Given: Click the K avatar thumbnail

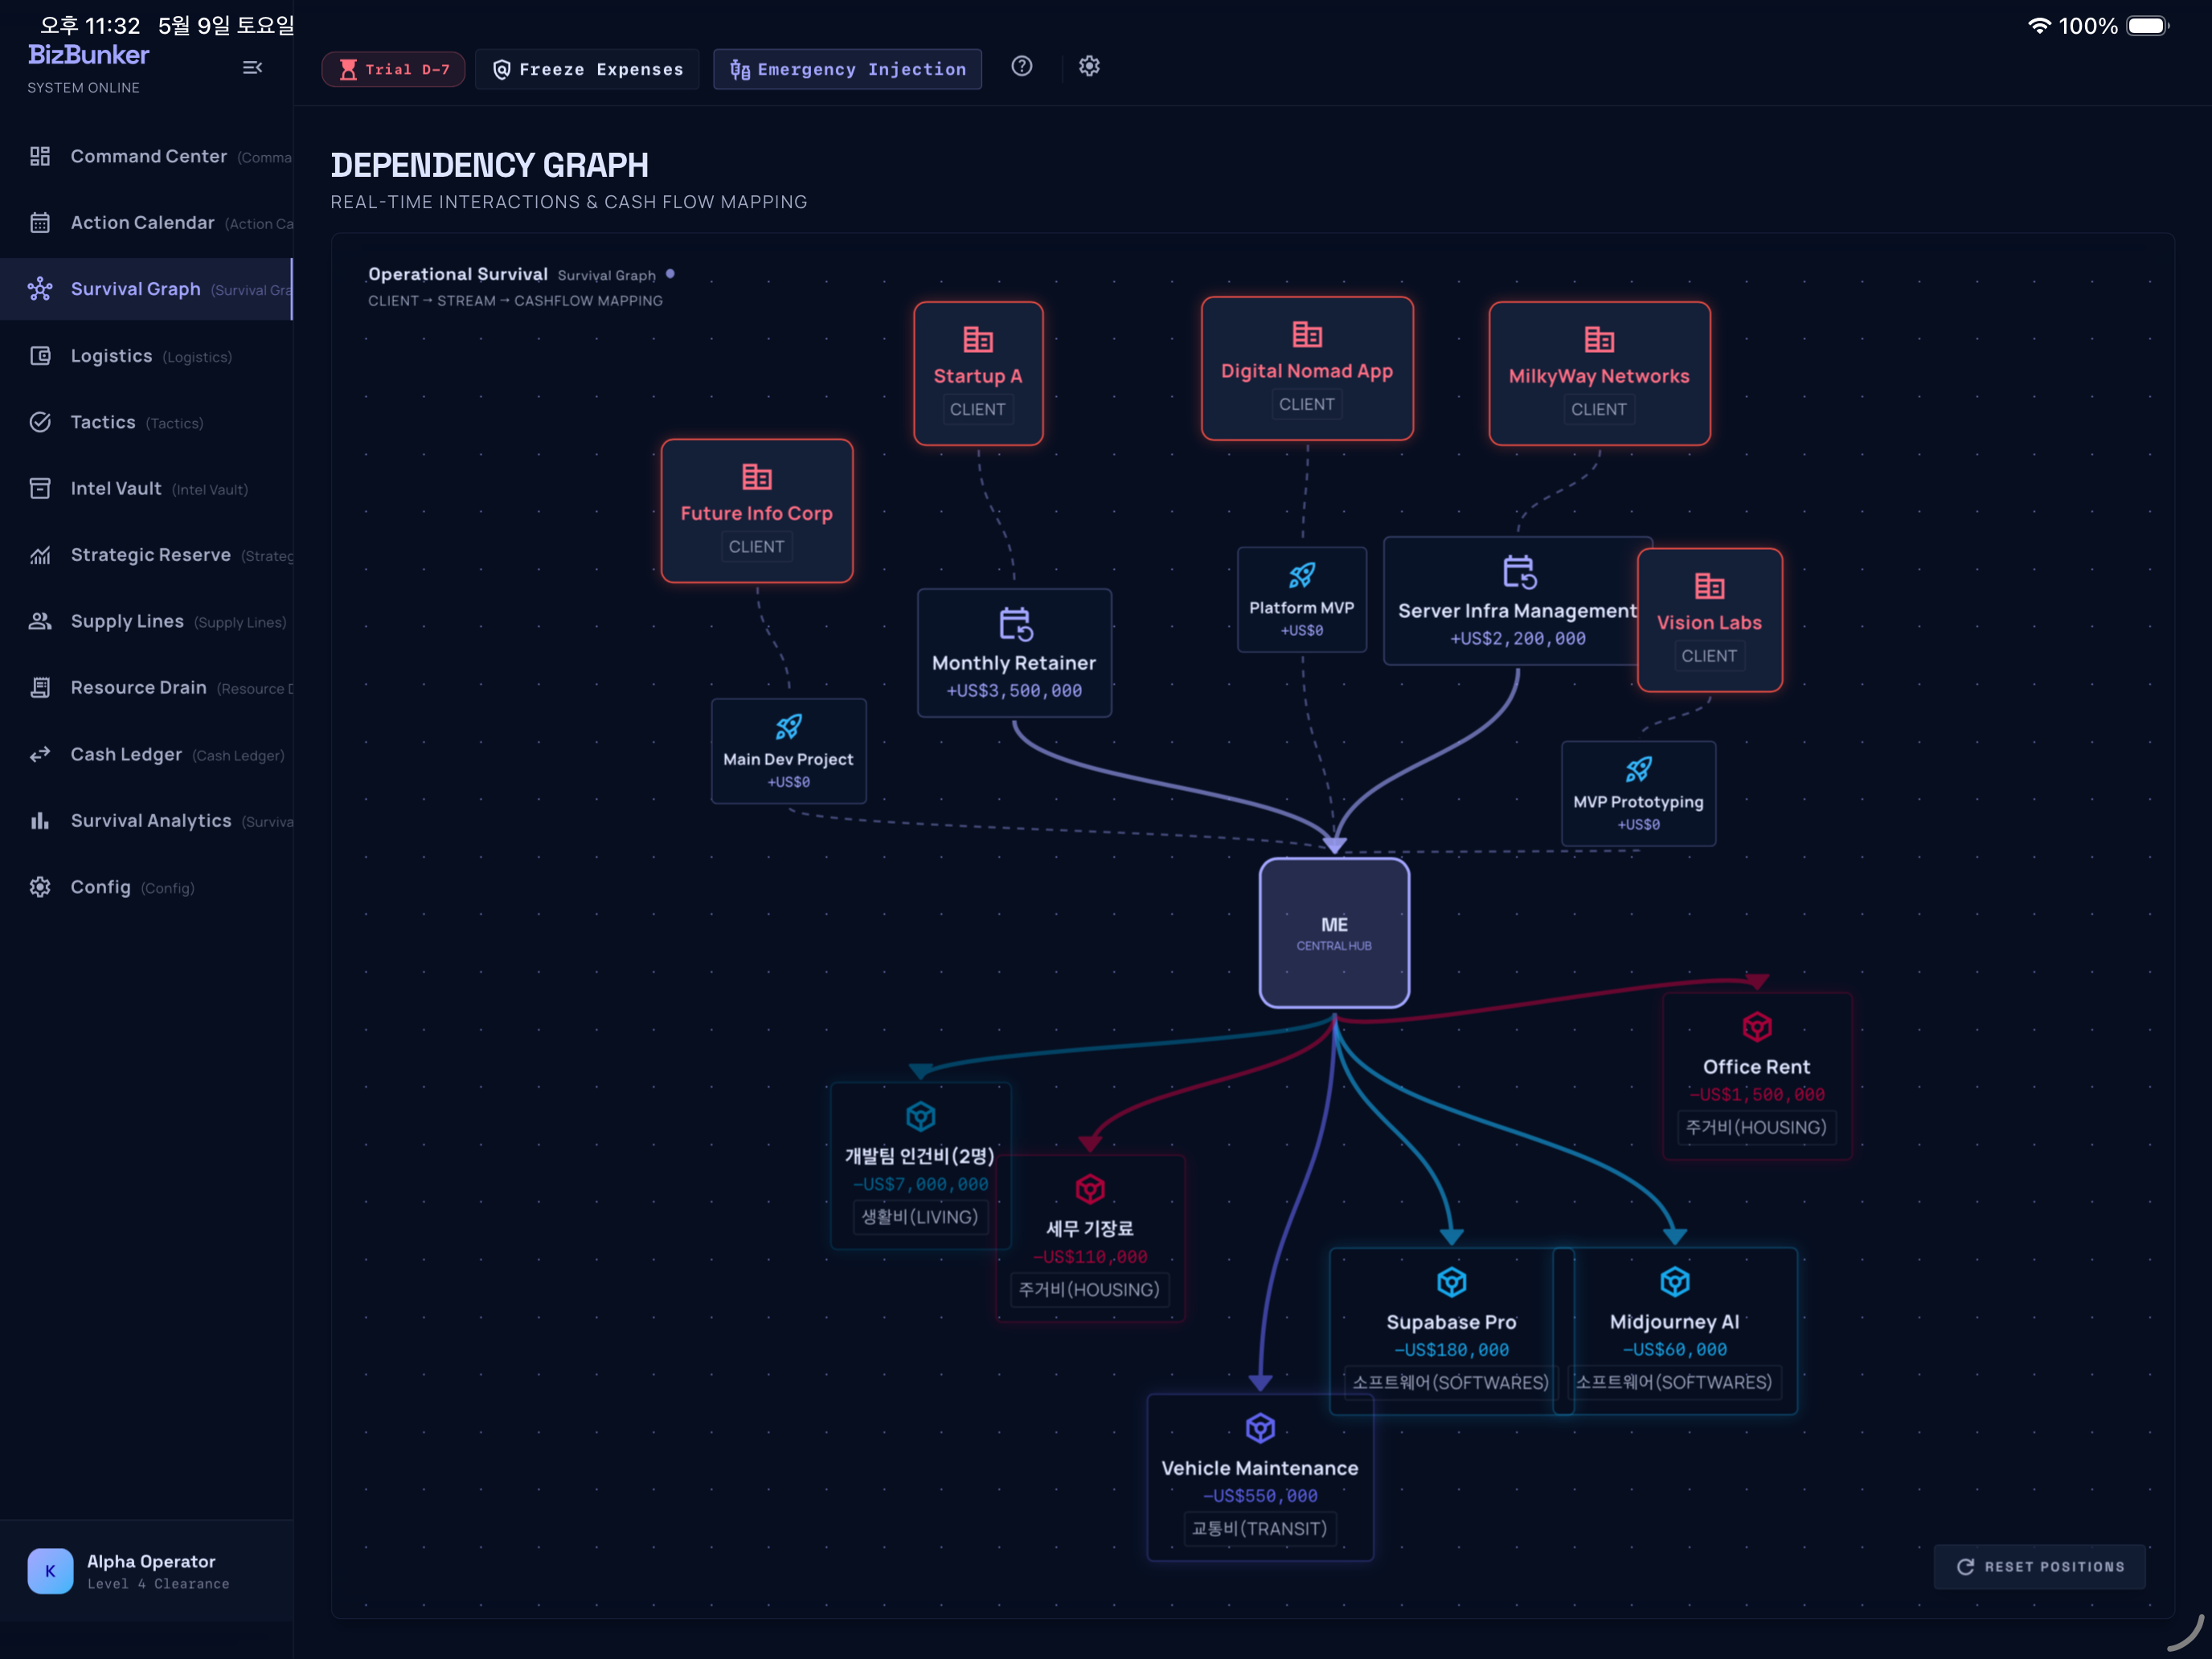Looking at the screenshot, I should pyautogui.click(x=50, y=1571).
